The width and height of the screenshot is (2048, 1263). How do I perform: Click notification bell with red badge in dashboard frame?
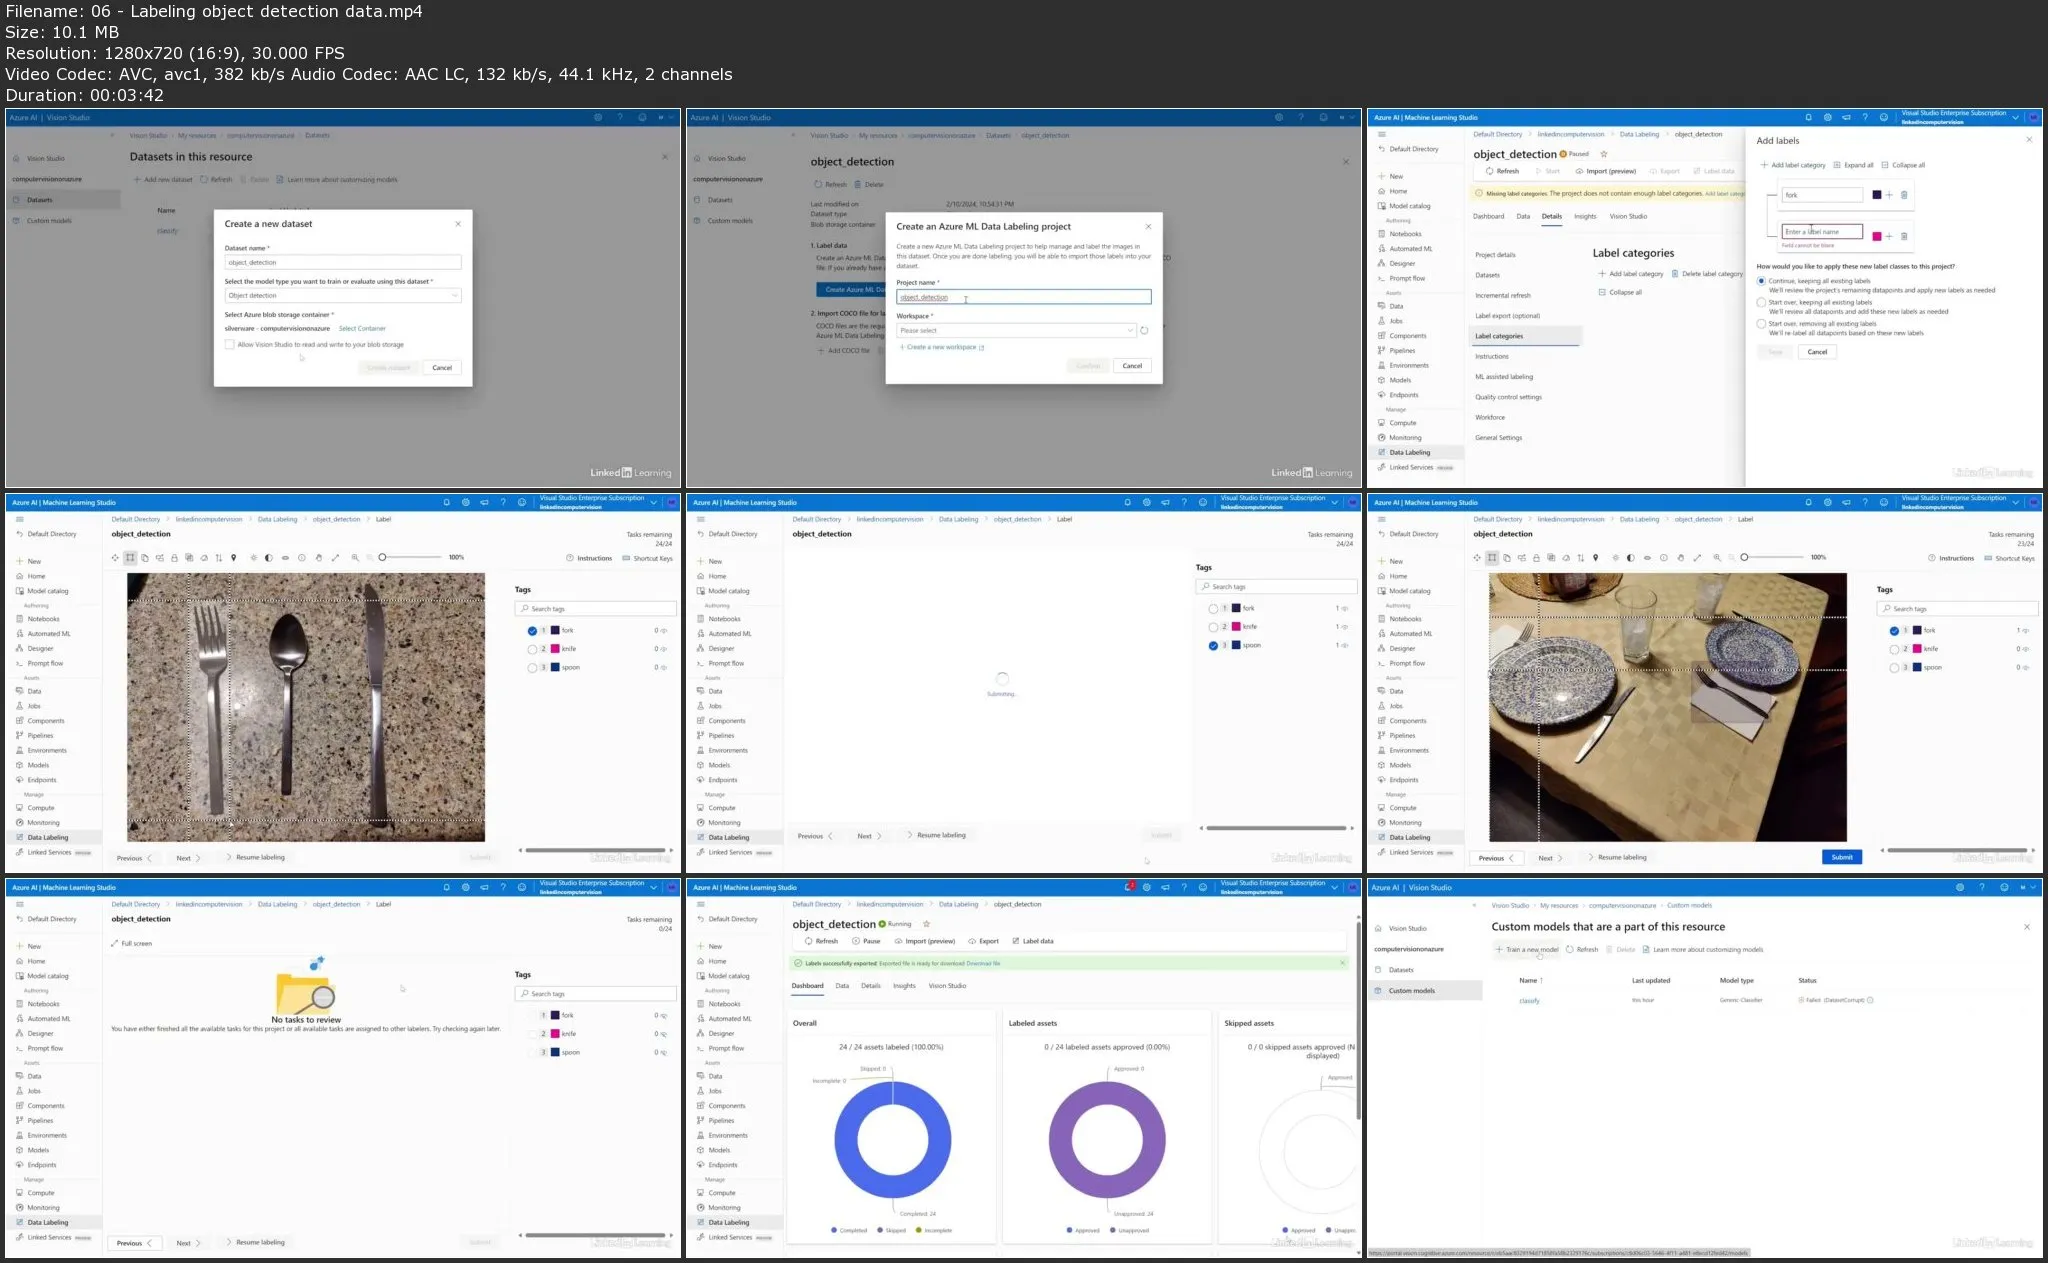click(1129, 887)
